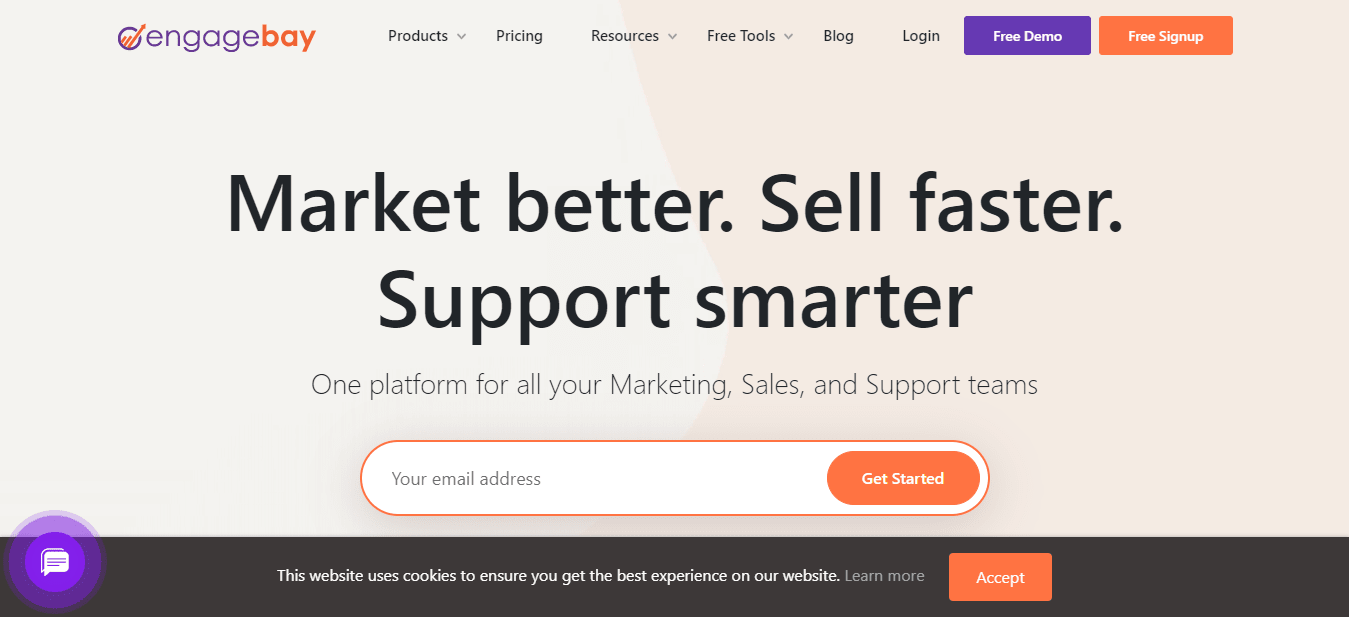Click the Get Started button
The height and width of the screenshot is (617, 1349).
pos(903,478)
